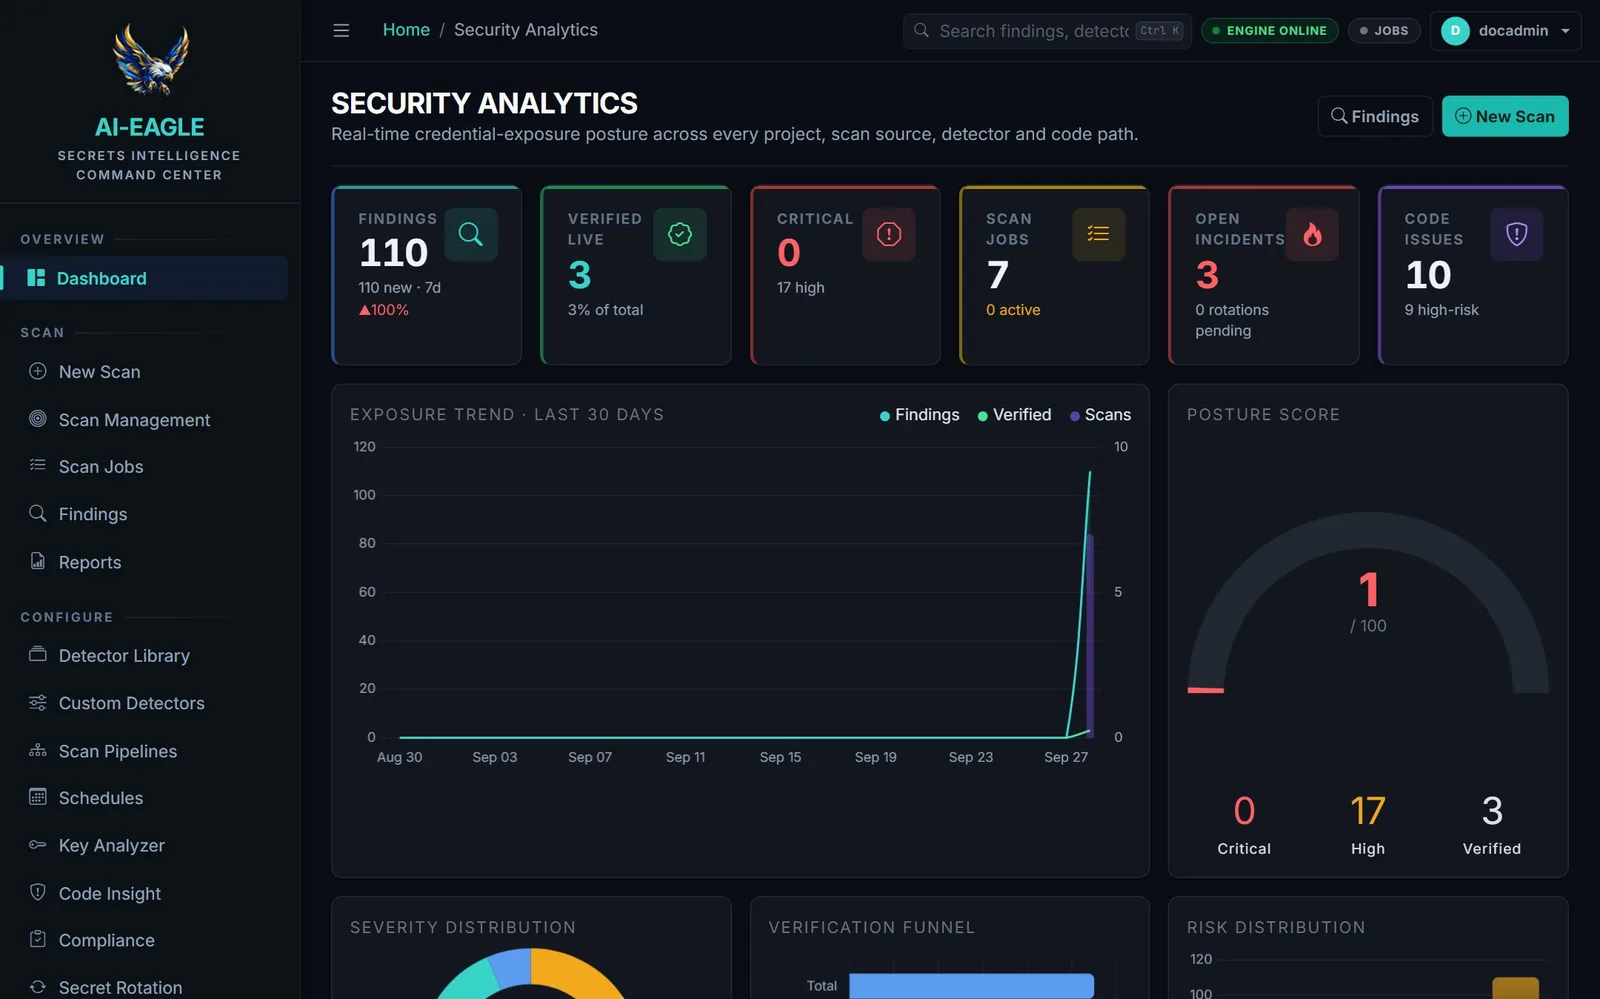Viewport: 1600px width, 999px height.
Task: Click the Total bar in Verification Funnel
Action: coord(971,986)
